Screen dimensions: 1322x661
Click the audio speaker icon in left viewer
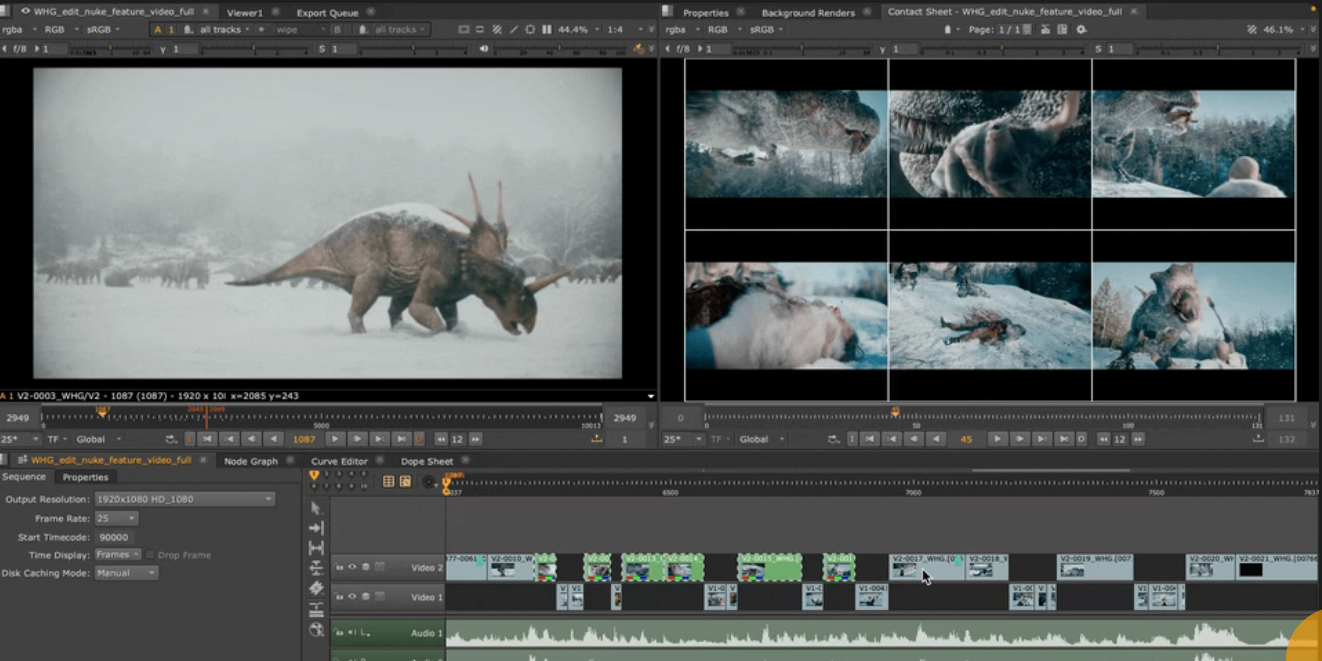point(484,49)
